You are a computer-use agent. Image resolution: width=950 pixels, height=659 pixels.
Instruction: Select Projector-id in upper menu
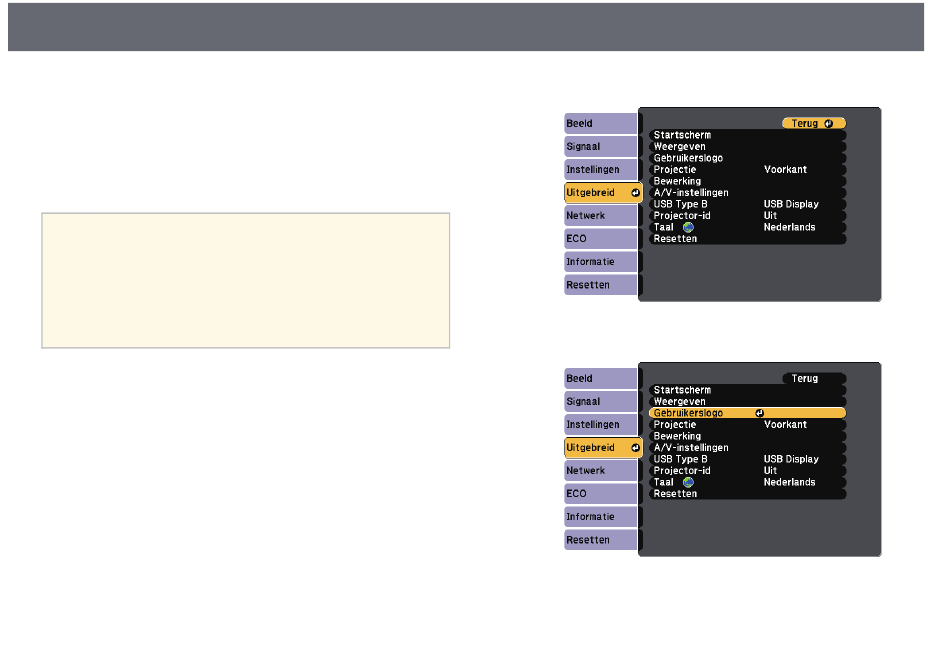pyautogui.click(x=747, y=216)
